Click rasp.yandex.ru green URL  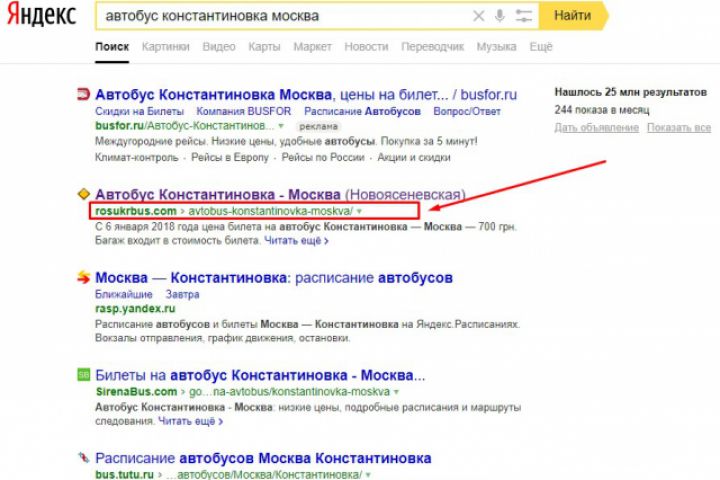tap(135, 309)
